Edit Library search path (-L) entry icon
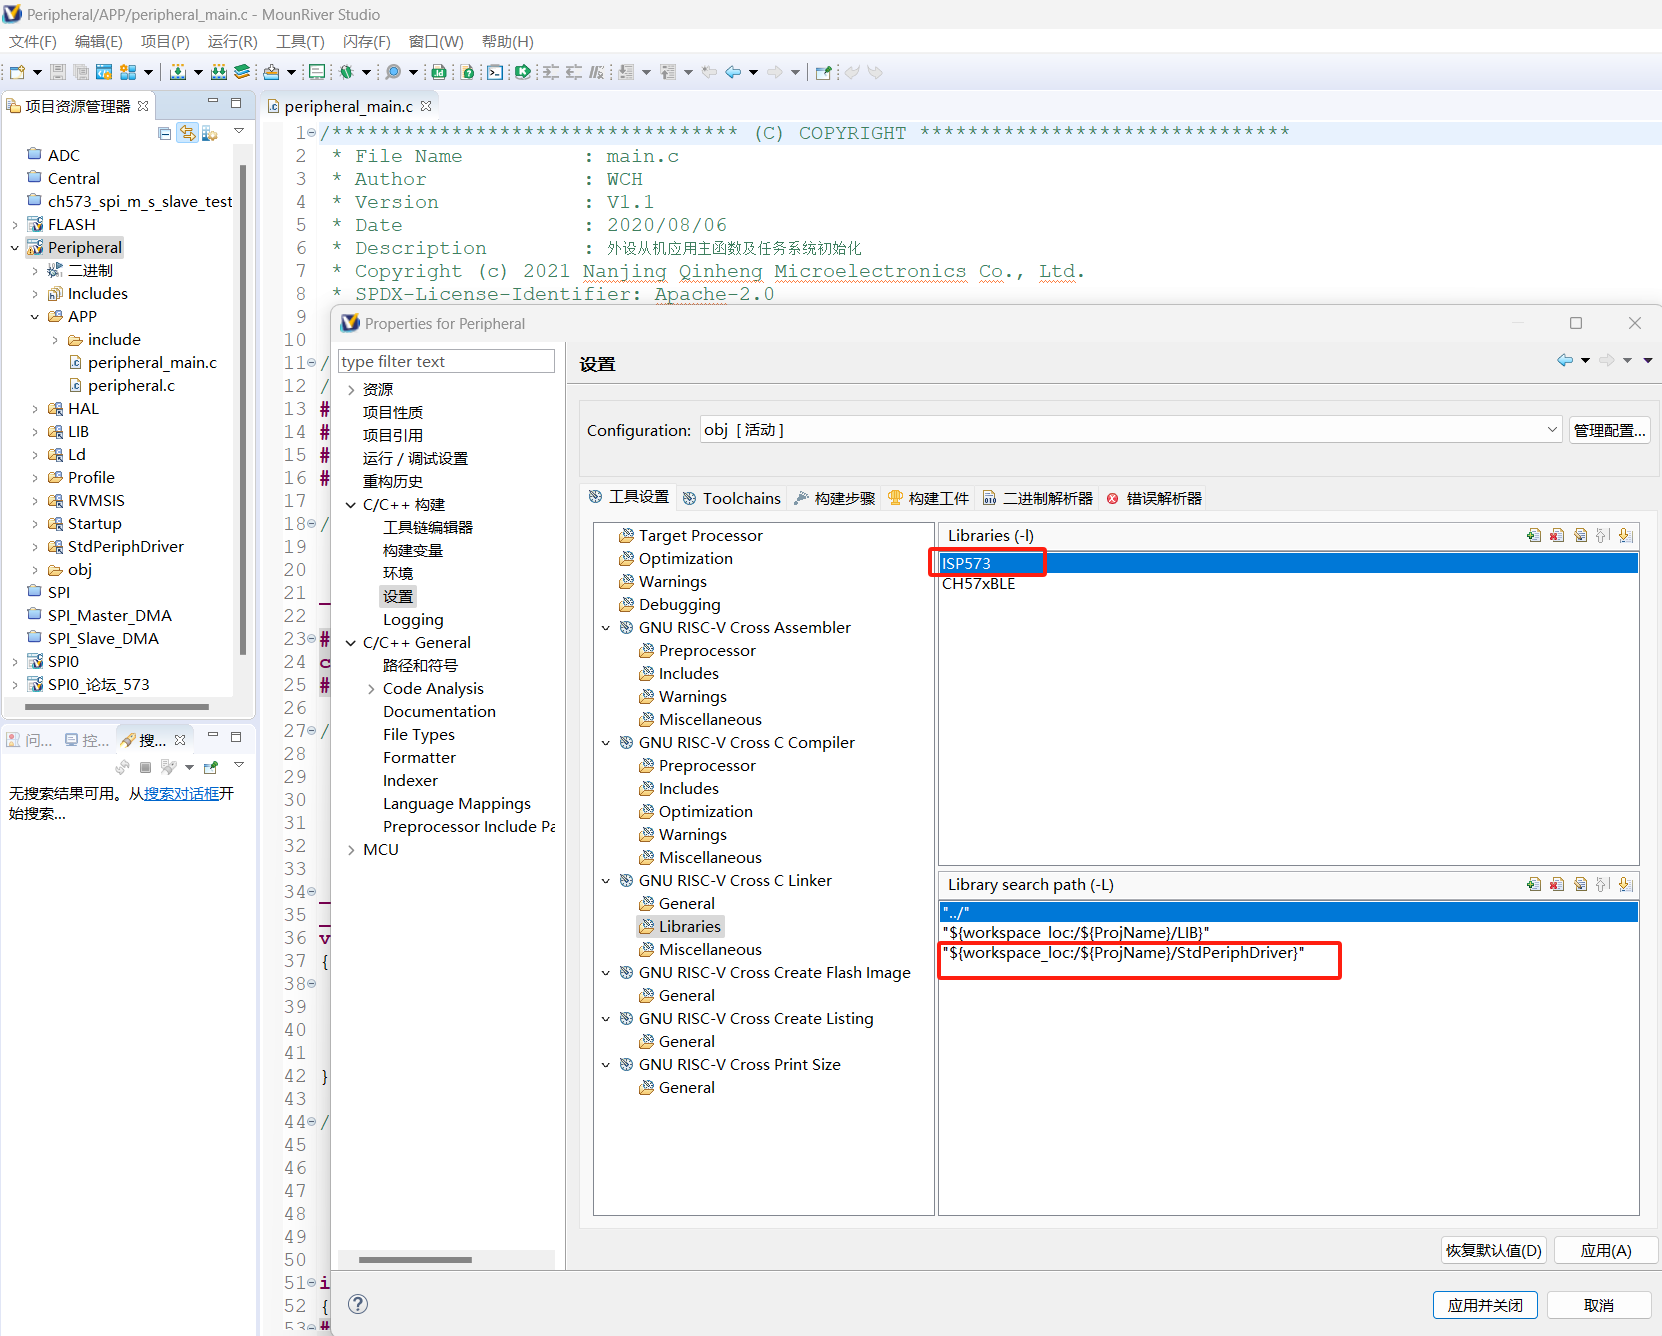Screen dimensions: 1662x1336 tap(1580, 885)
